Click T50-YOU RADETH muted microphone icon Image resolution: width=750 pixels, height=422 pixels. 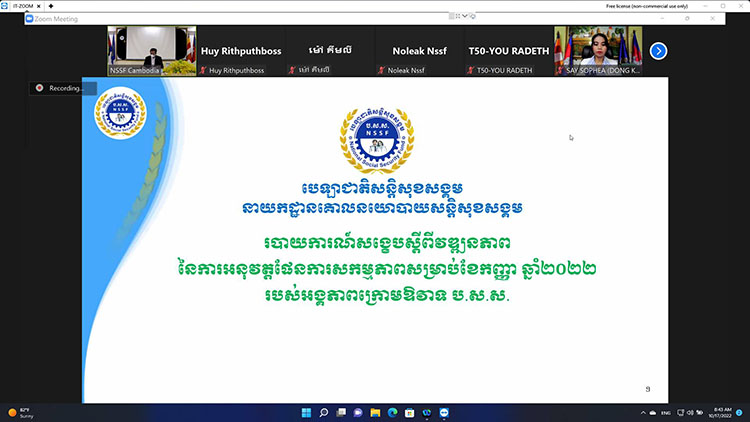pos(471,70)
